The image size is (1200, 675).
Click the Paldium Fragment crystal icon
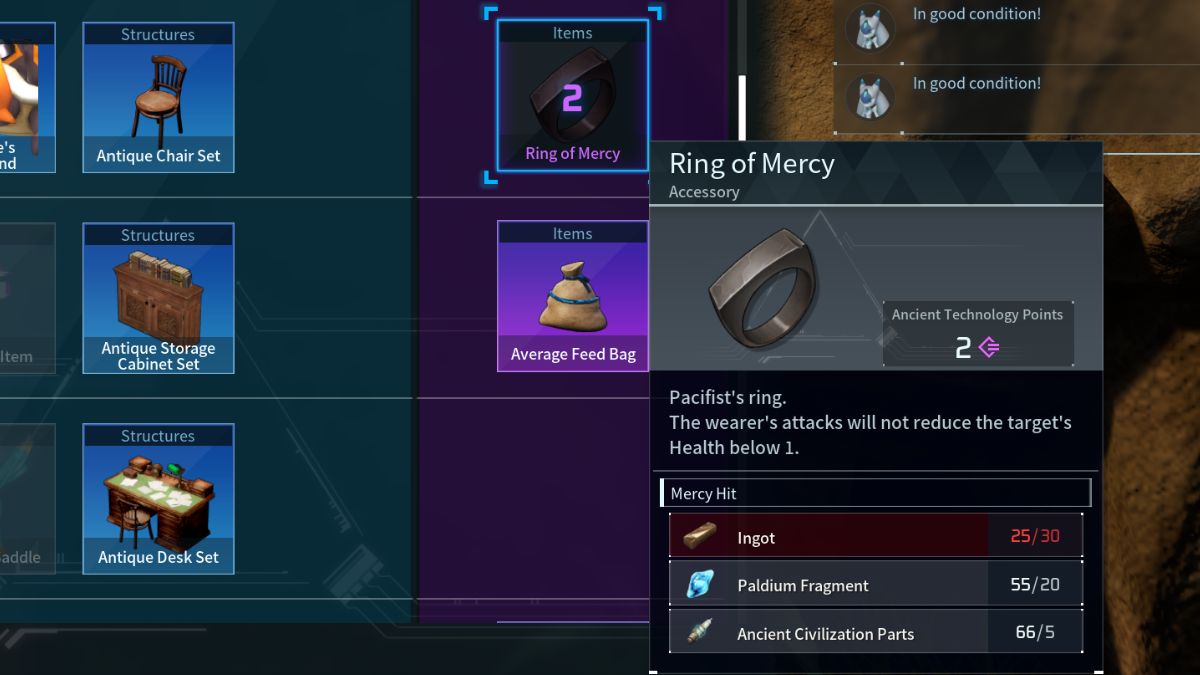(700, 585)
